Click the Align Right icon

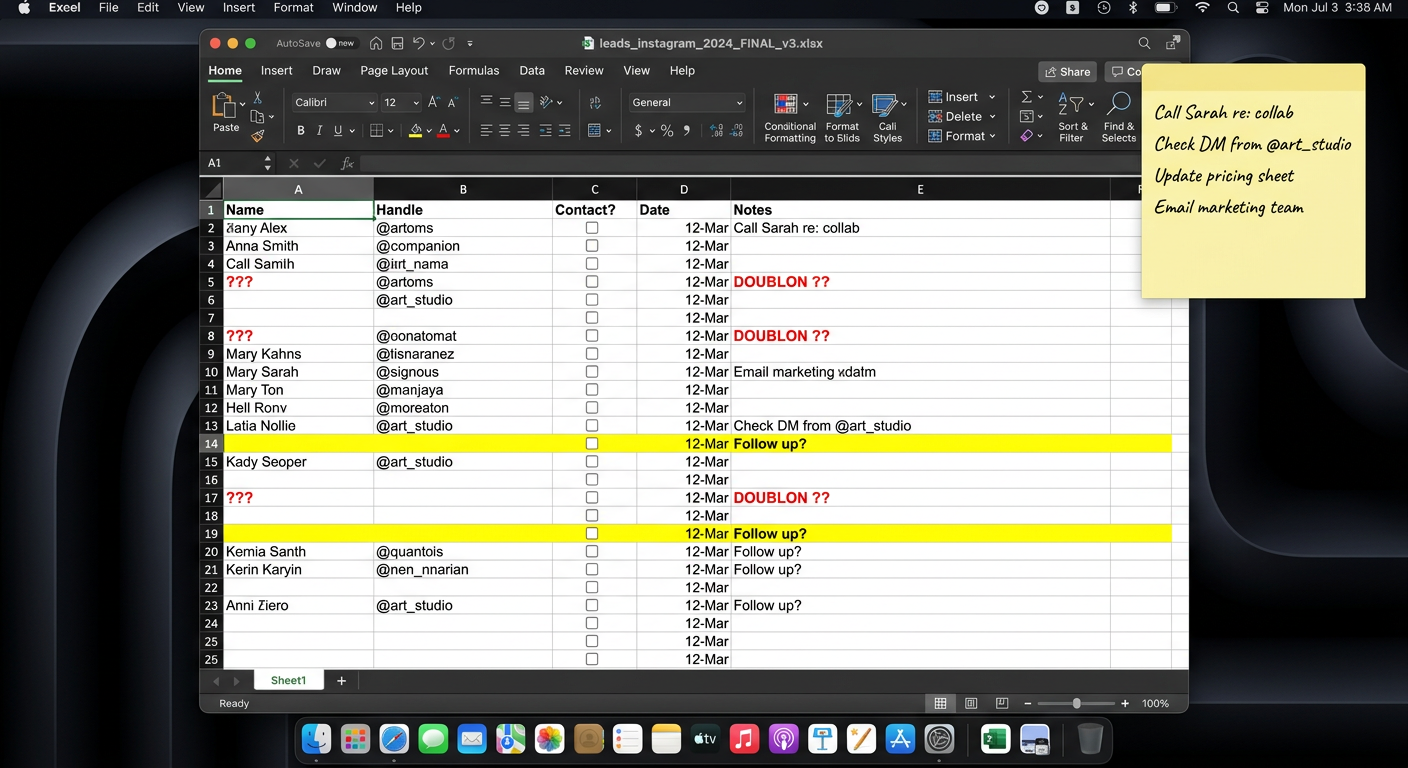tap(523, 131)
